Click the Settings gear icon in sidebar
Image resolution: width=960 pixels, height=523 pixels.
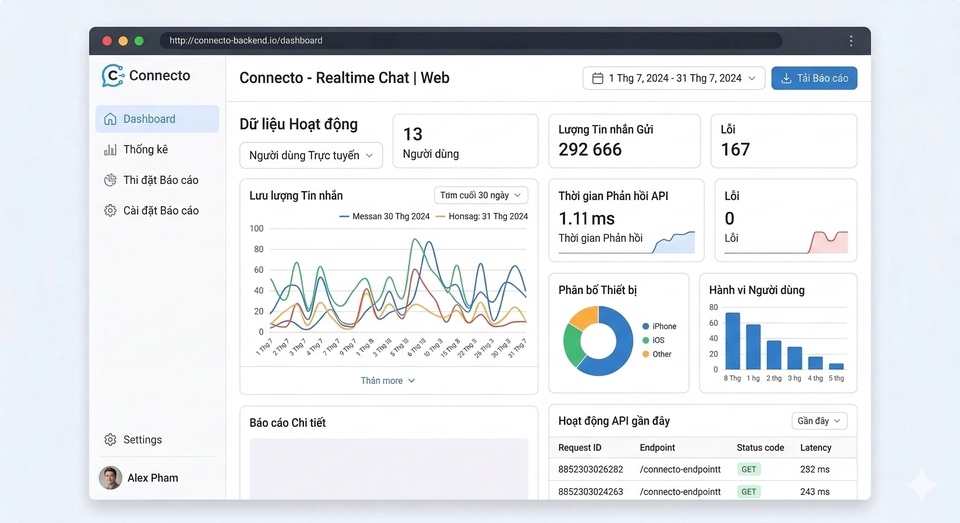pos(110,440)
